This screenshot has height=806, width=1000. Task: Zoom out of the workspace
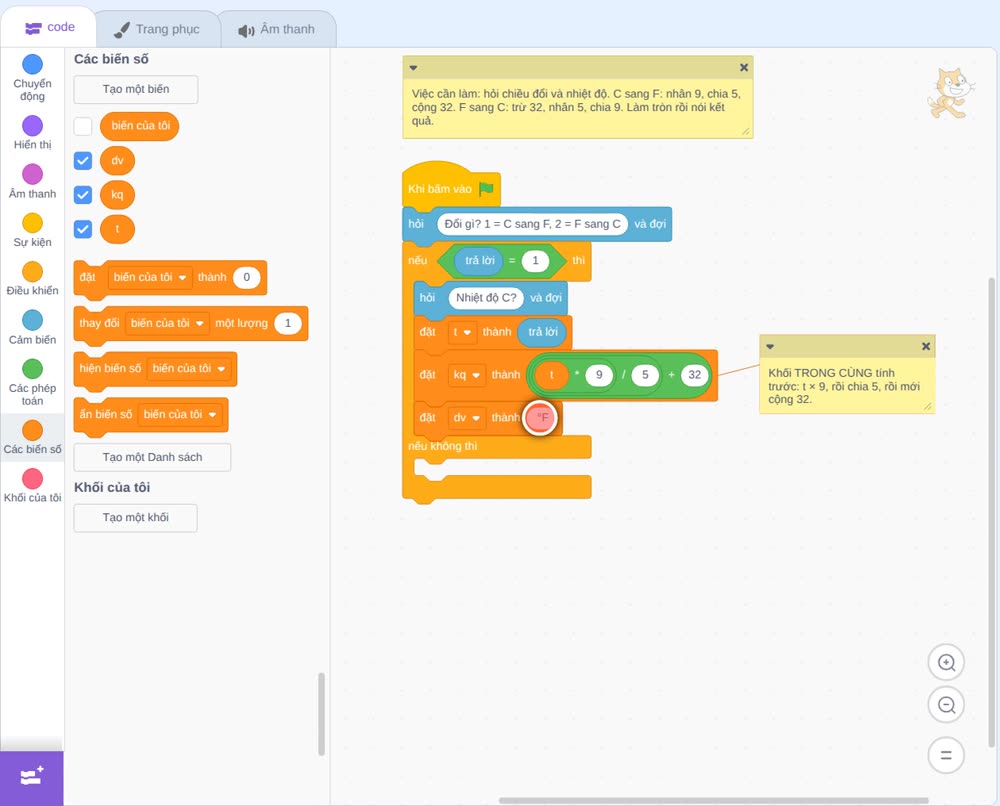(946, 705)
